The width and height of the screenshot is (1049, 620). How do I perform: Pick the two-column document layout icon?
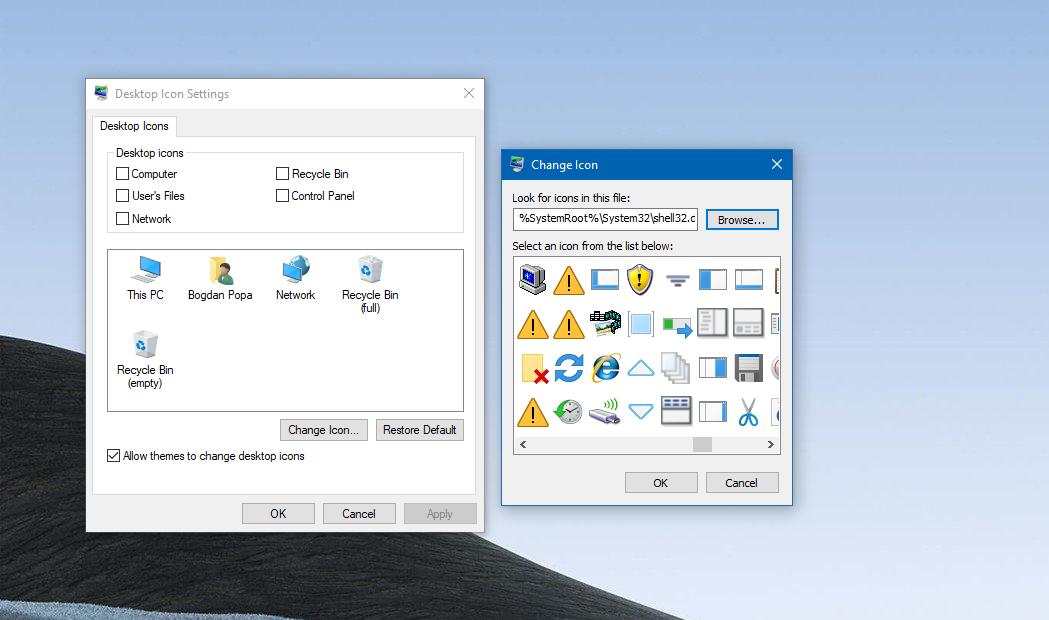(x=712, y=322)
